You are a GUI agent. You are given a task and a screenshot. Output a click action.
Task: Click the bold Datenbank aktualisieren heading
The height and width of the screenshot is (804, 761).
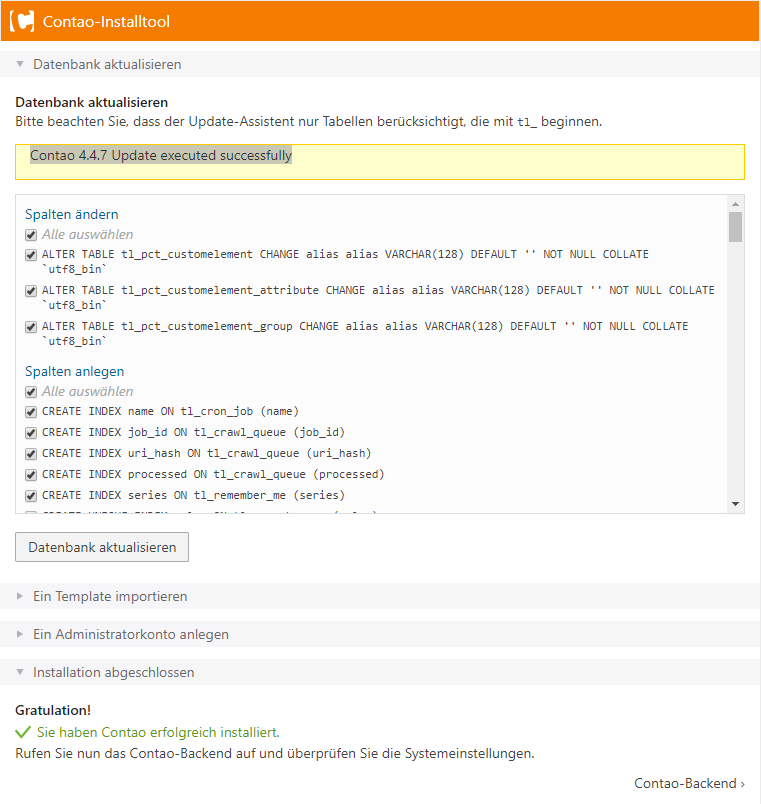(x=92, y=102)
